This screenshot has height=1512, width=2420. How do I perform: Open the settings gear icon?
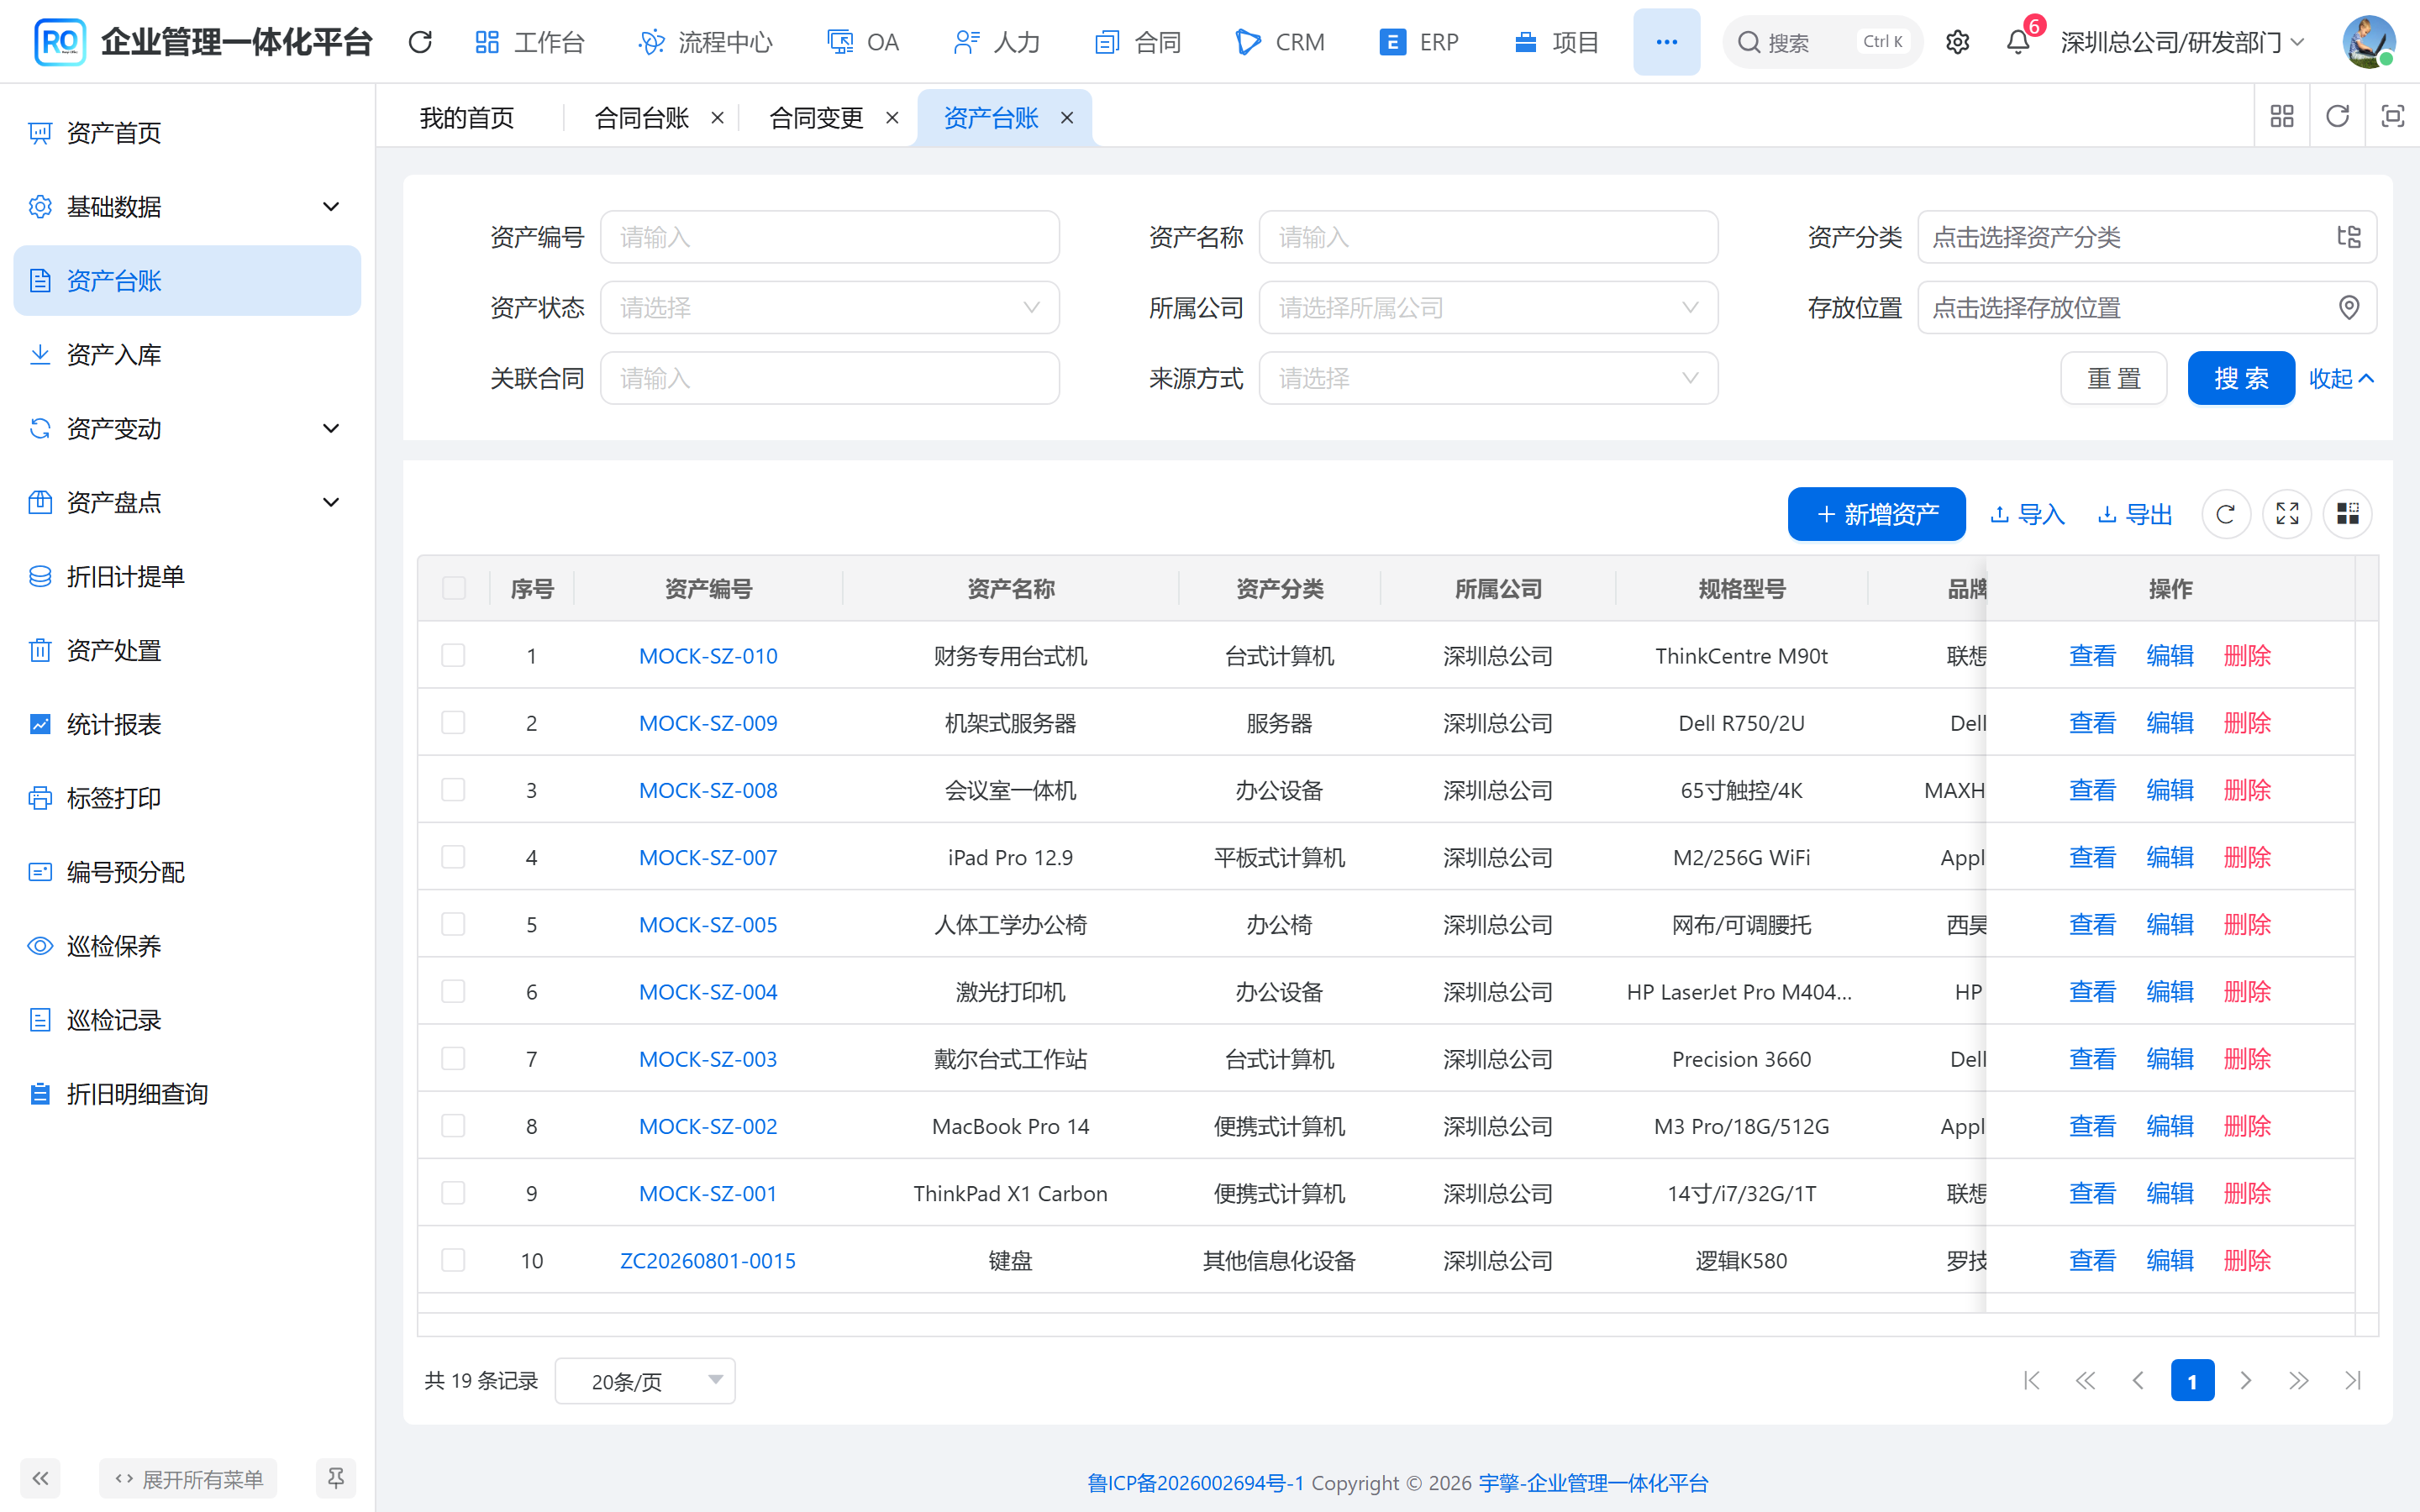click(x=1957, y=42)
